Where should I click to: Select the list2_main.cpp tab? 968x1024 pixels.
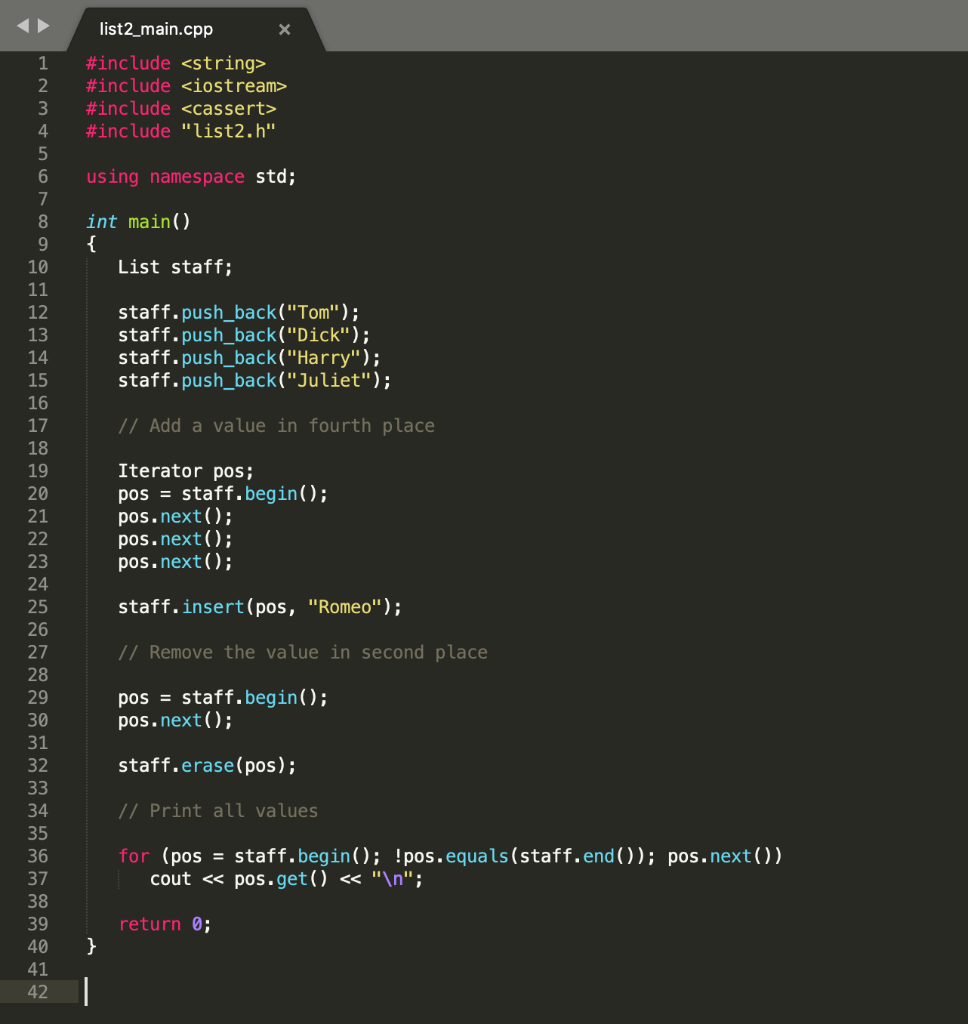tap(155, 29)
